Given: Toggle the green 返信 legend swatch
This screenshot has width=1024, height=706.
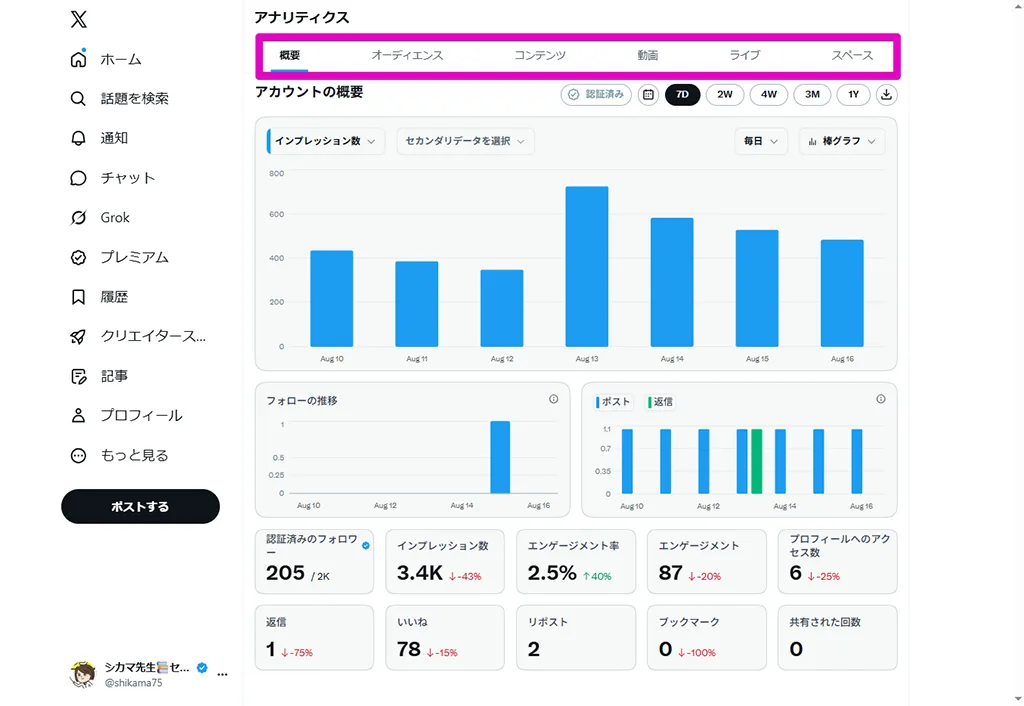Looking at the screenshot, I should click(650, 402).
